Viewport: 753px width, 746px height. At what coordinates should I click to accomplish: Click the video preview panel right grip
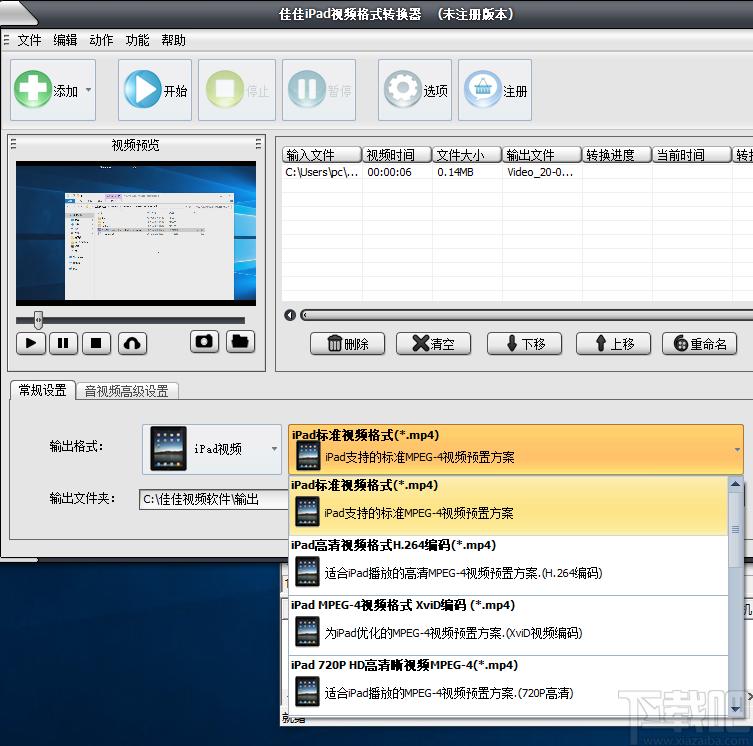coord(258,144)
